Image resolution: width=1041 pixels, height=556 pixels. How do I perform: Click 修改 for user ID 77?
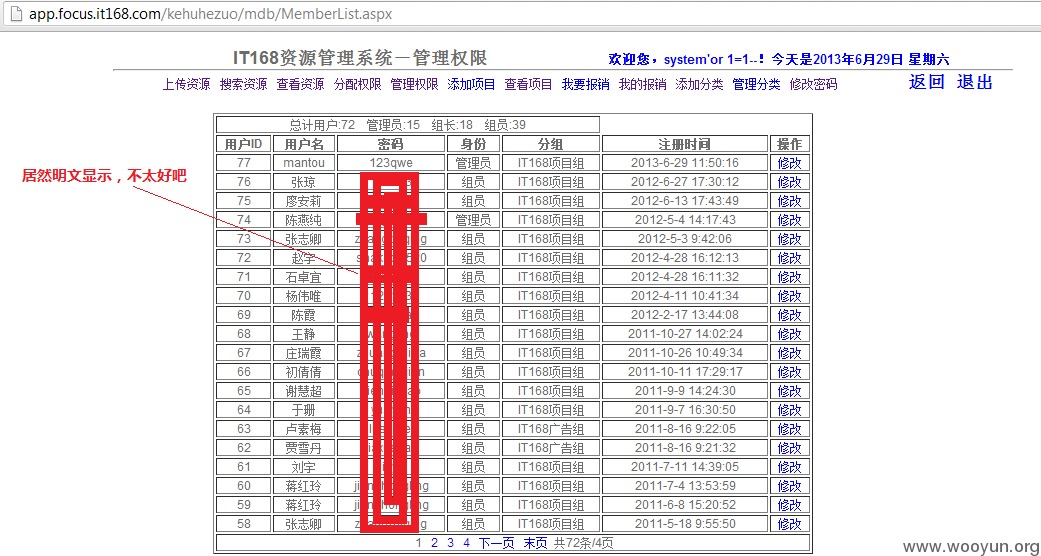(x=790, y=163)
